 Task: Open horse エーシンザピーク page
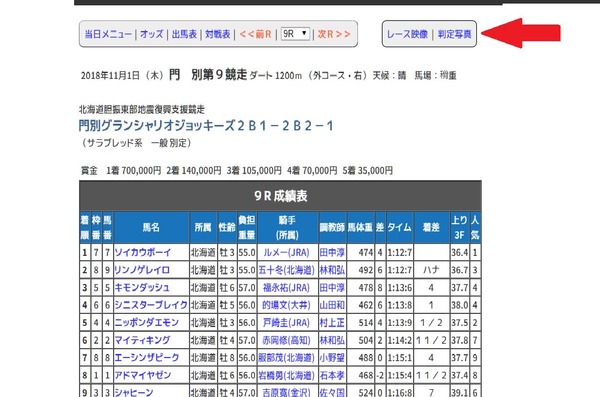click(147, 358)
